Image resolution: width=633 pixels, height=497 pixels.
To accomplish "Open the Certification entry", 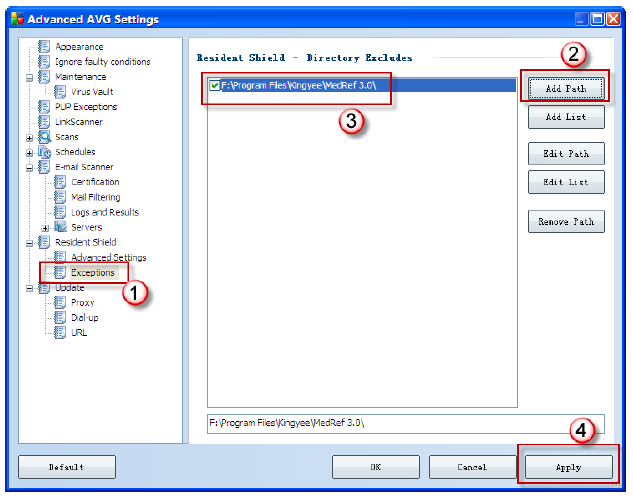I will (95, 182).
